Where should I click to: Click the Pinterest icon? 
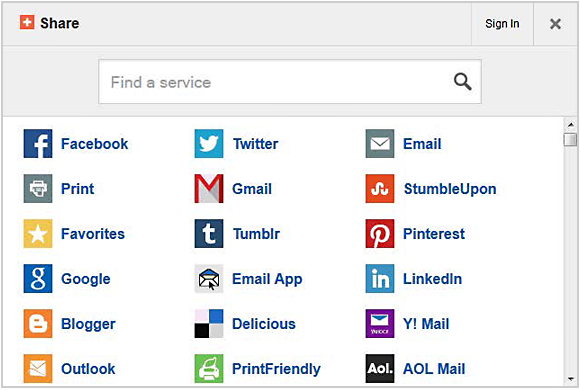click(380, 233)
